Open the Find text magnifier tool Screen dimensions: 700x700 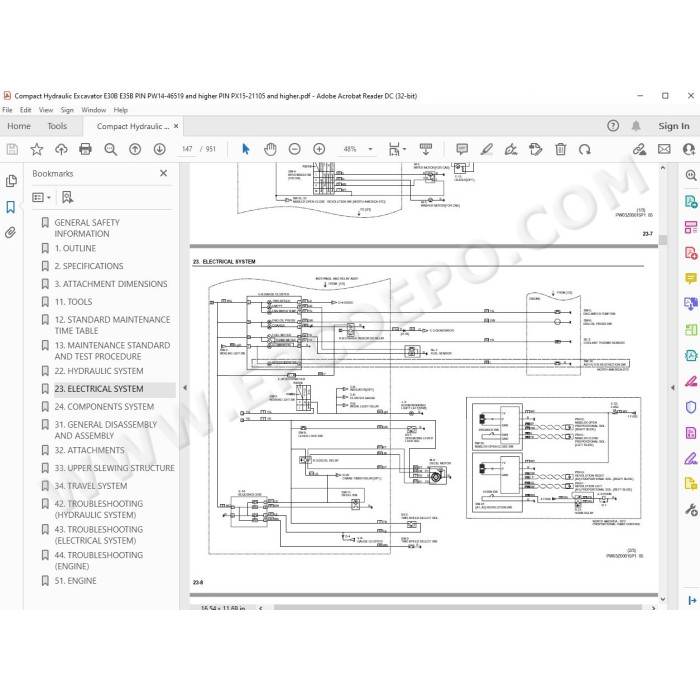coord(110,149)
